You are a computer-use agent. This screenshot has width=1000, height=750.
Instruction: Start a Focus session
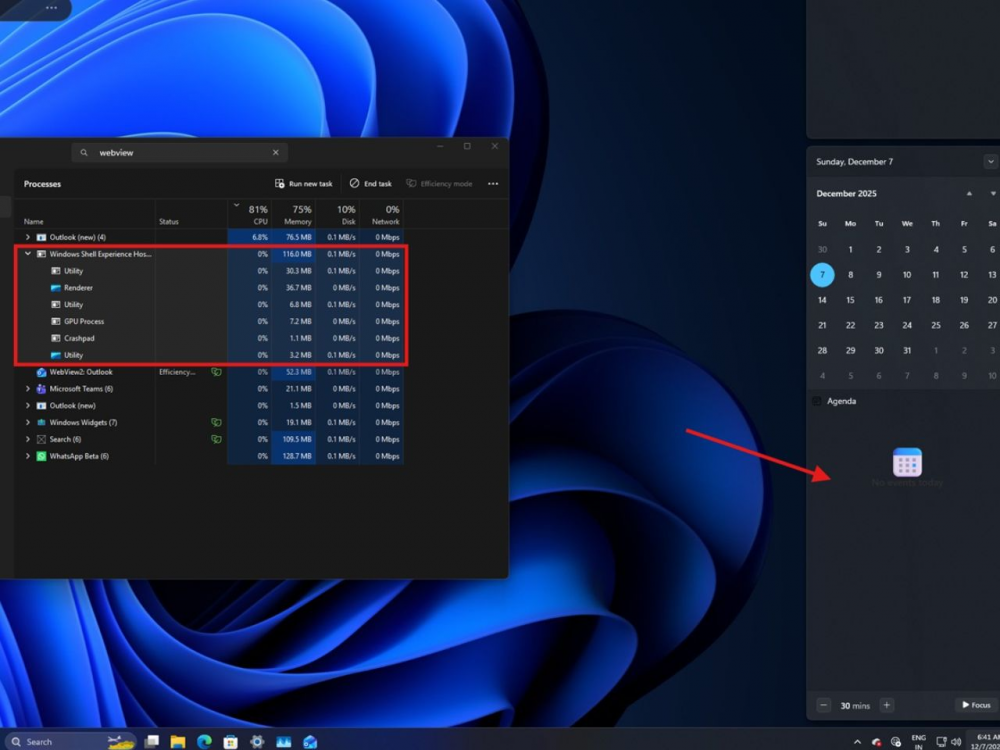(976, 705)
